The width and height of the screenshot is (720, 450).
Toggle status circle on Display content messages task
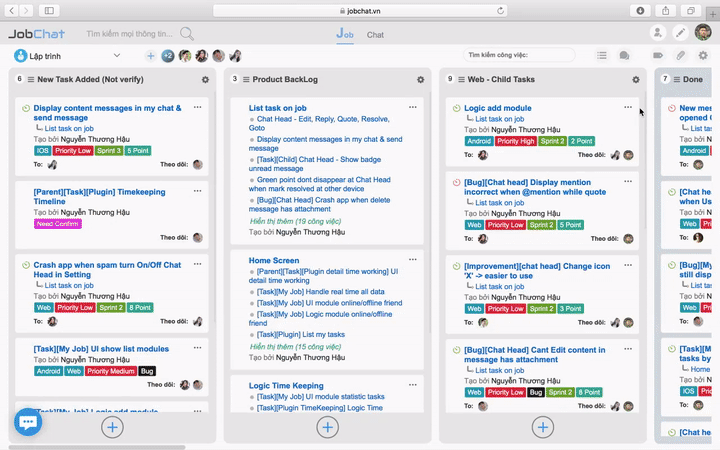pyautogui.click(x=26, y=108)
